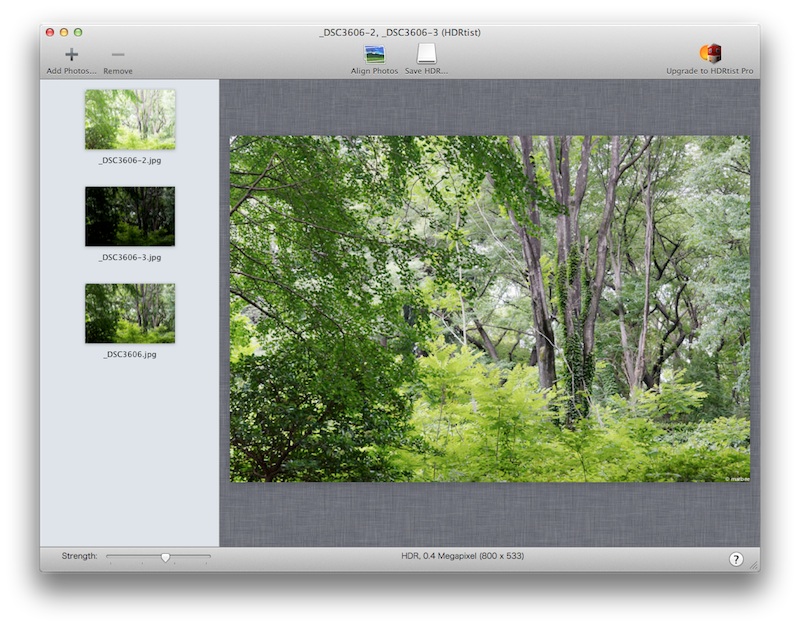The width and height of the screenshot is (800, 627).
Task: Click the window resize grip corner
Action: 754,566
